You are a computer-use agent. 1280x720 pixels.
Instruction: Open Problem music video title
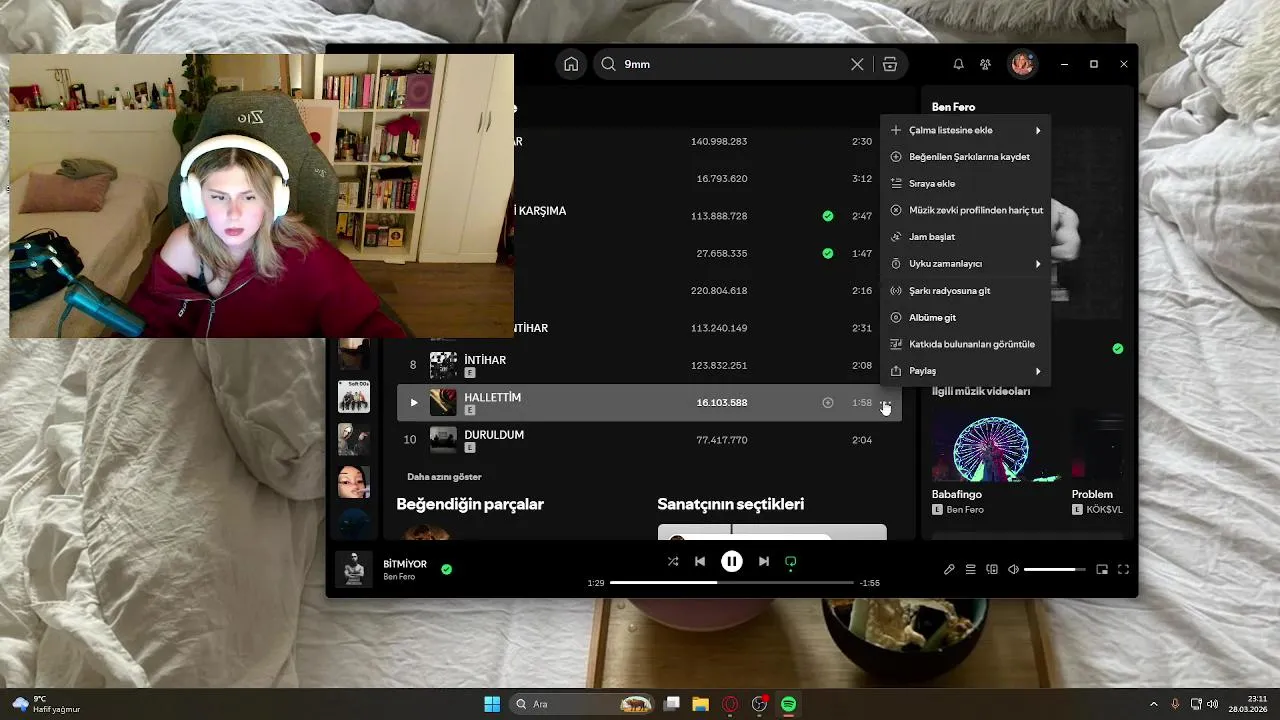[x=1092, y=494]
